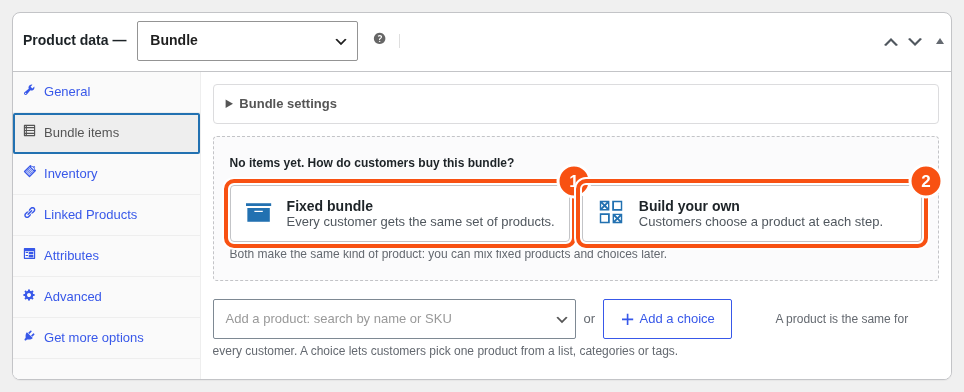
Task: Click the 'Both make the same kind of product' note
Action: pos(448,254)
